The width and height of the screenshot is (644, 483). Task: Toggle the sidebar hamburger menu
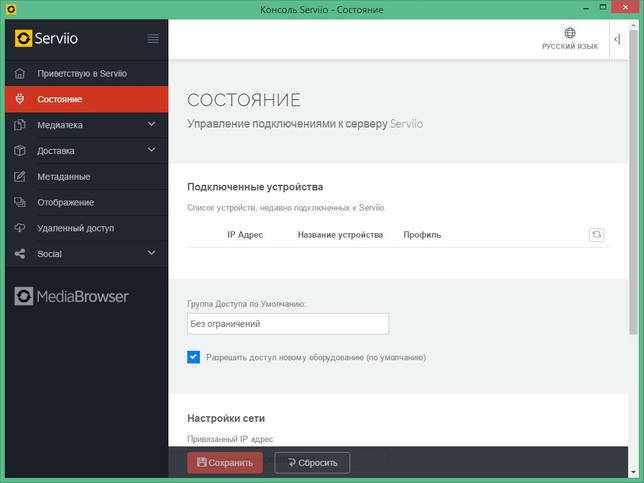tap(153, 39)
